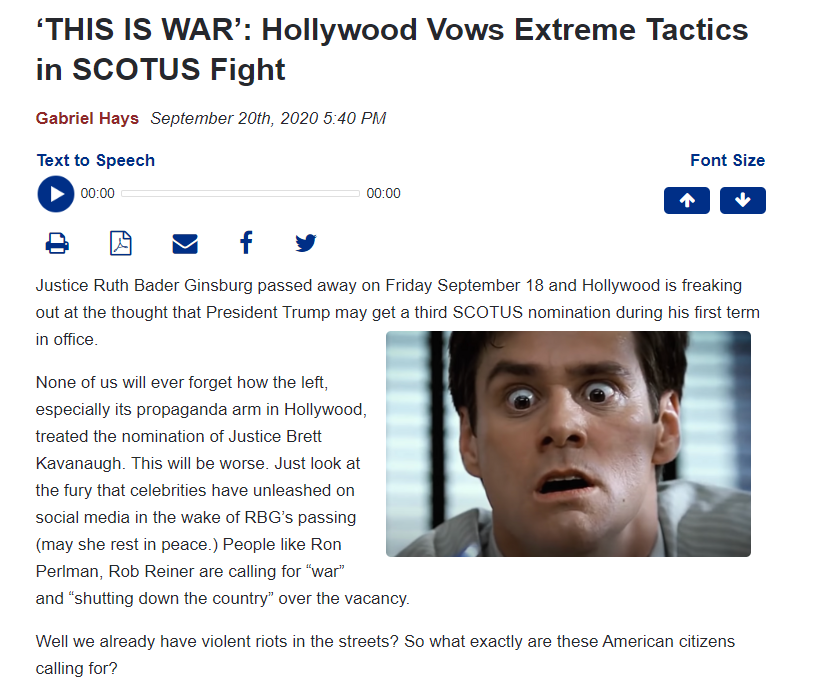Click the paragraph about violent riots
This screenshot has height=691, width=820.
pos(385,654)
